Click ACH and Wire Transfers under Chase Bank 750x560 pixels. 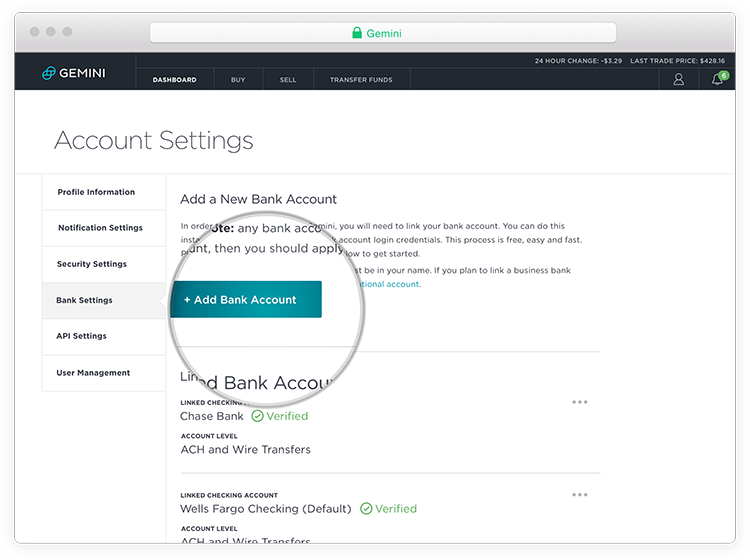tap(245, 450)
